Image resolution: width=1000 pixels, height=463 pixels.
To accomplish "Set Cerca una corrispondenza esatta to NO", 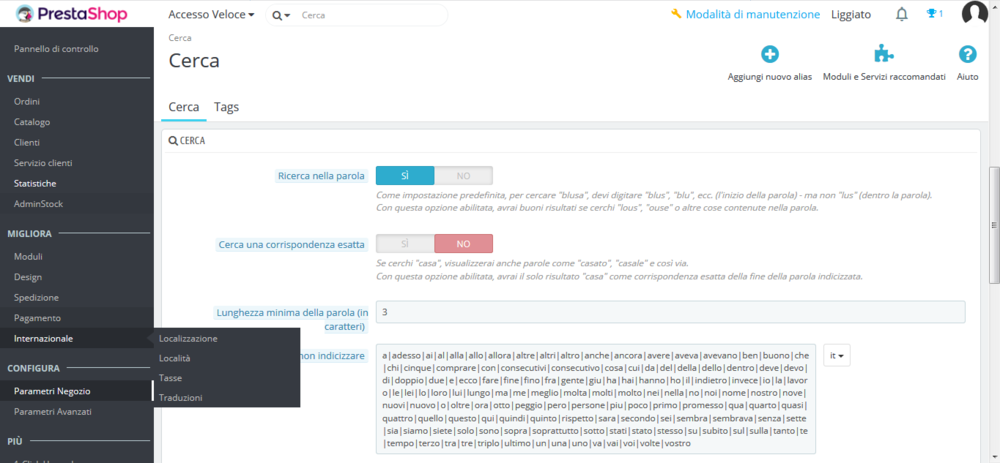I will pos(464,244).
